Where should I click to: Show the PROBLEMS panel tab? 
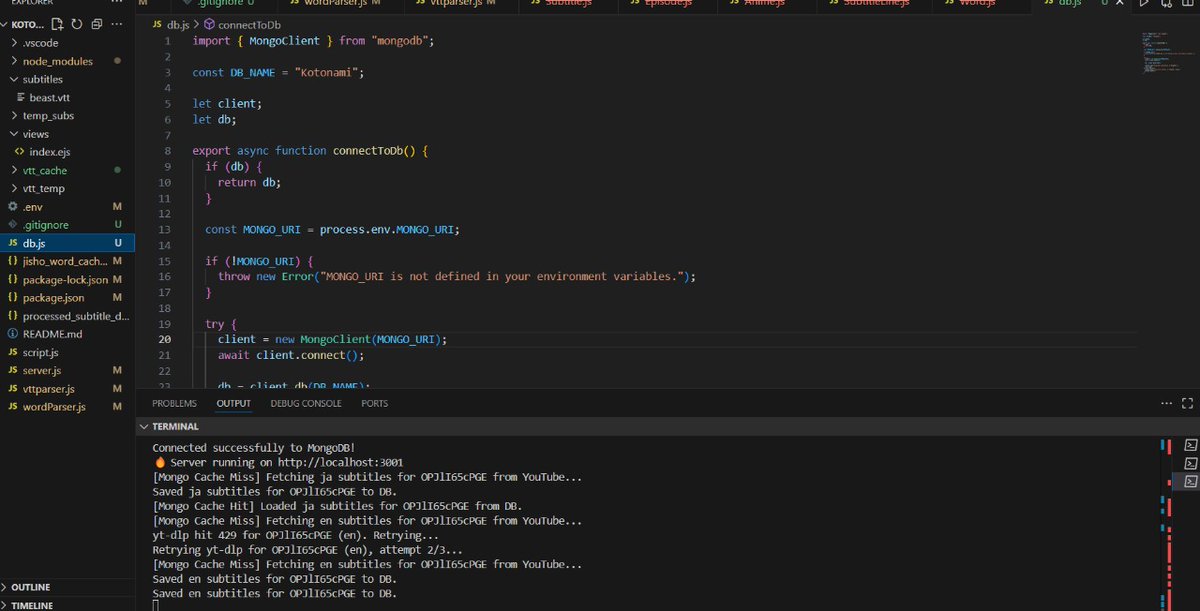(x=174, y=404)
